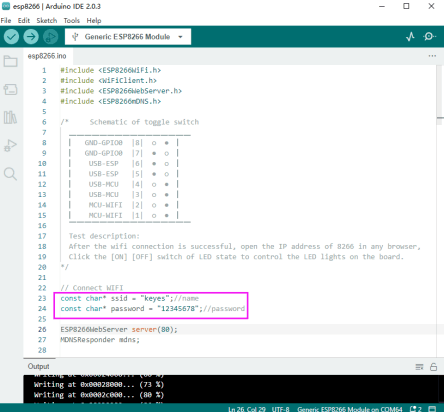The width and height of the screenshot is (445, 412).
Task: Click the Verify checkmark button
Action: point(11,37)
